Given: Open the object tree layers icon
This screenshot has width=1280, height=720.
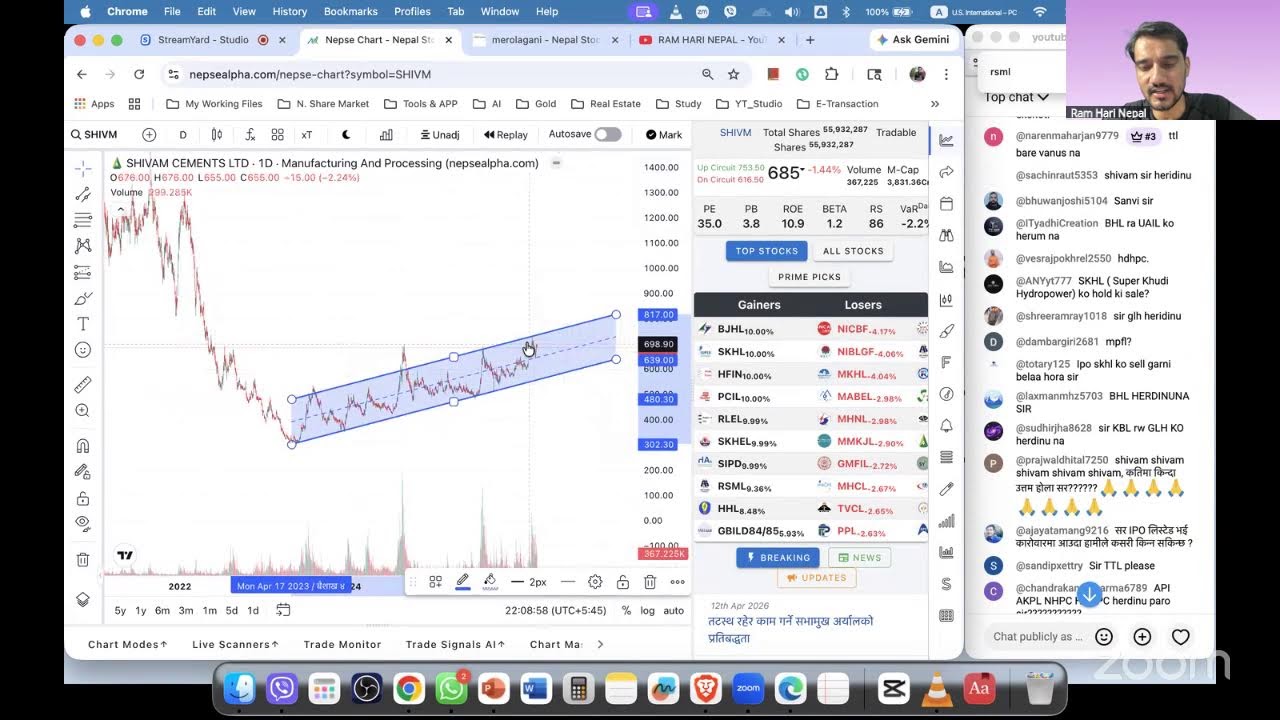Looking at the screenshot, I should tap(83, 600).
